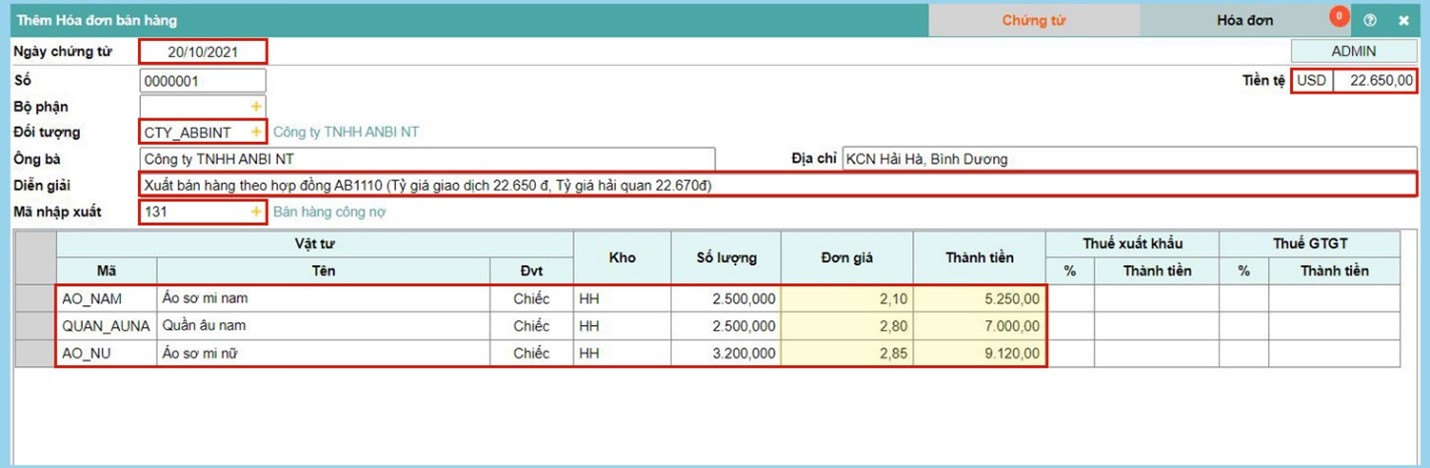Switch to the Chứng từ tab
This screenshot has height=468, width=1430.
[1034, 20]
